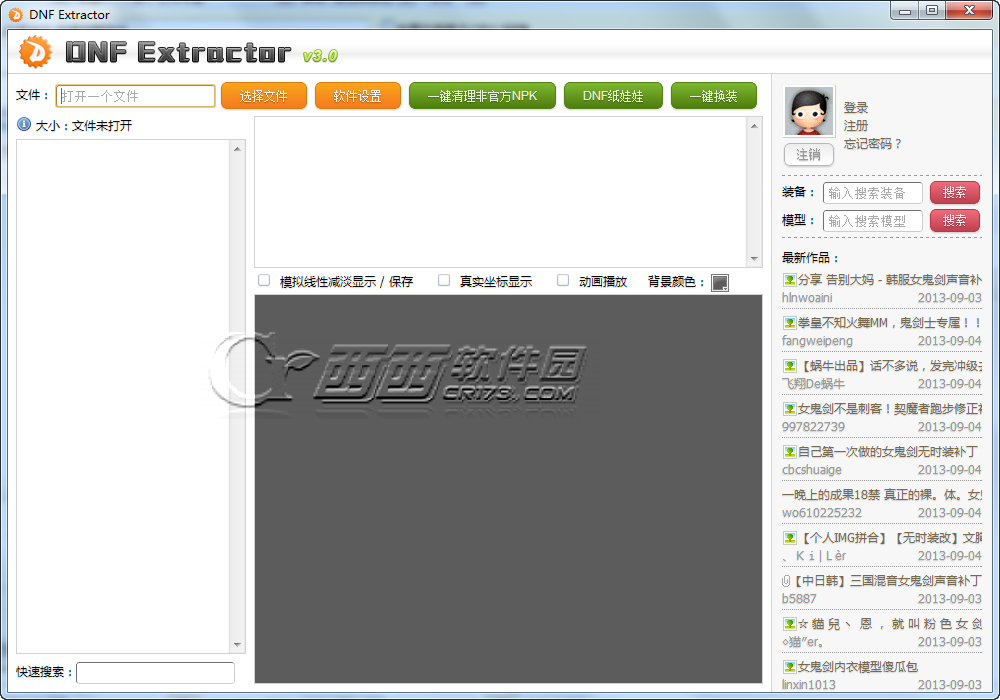Click author name cbcshuaige
Image resolution: width=1000 pixels, height=700 pixels.
point(812,470)
